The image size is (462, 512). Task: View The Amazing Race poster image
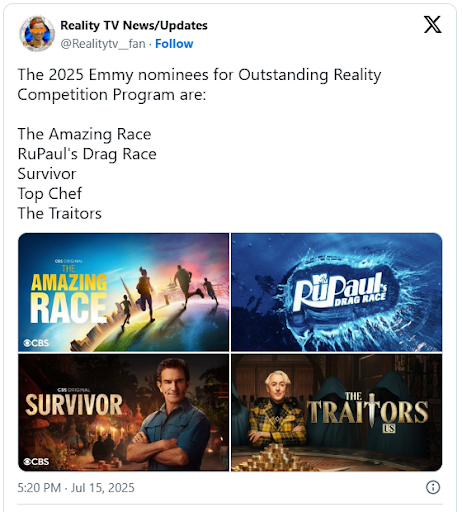coord(123,292)
